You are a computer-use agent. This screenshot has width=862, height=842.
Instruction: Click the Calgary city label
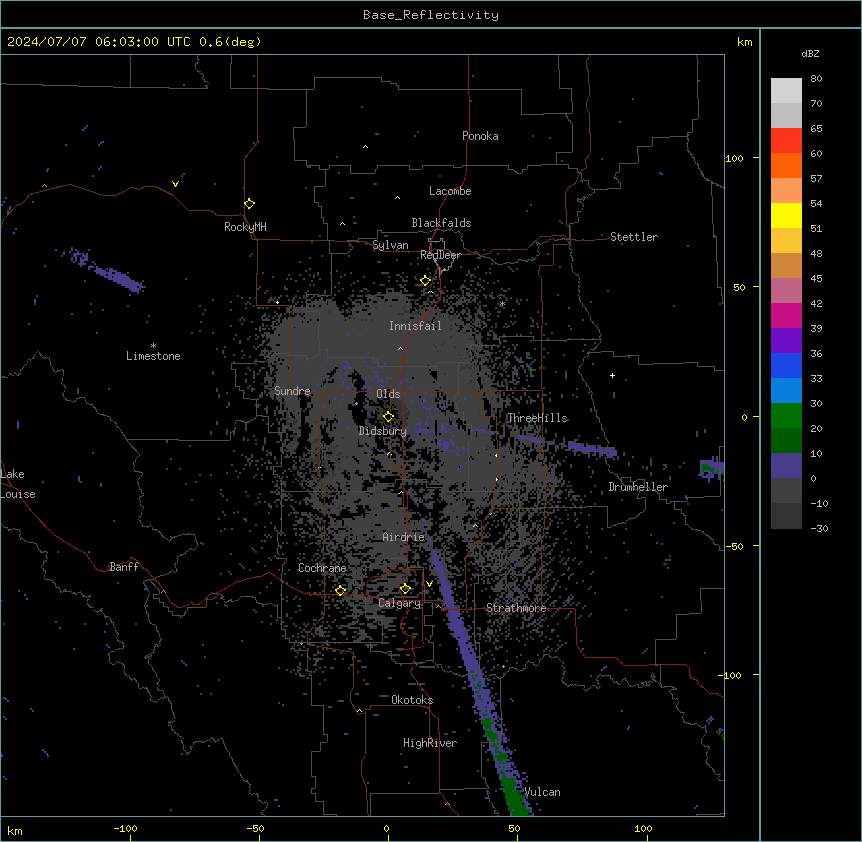click(399, 603)
